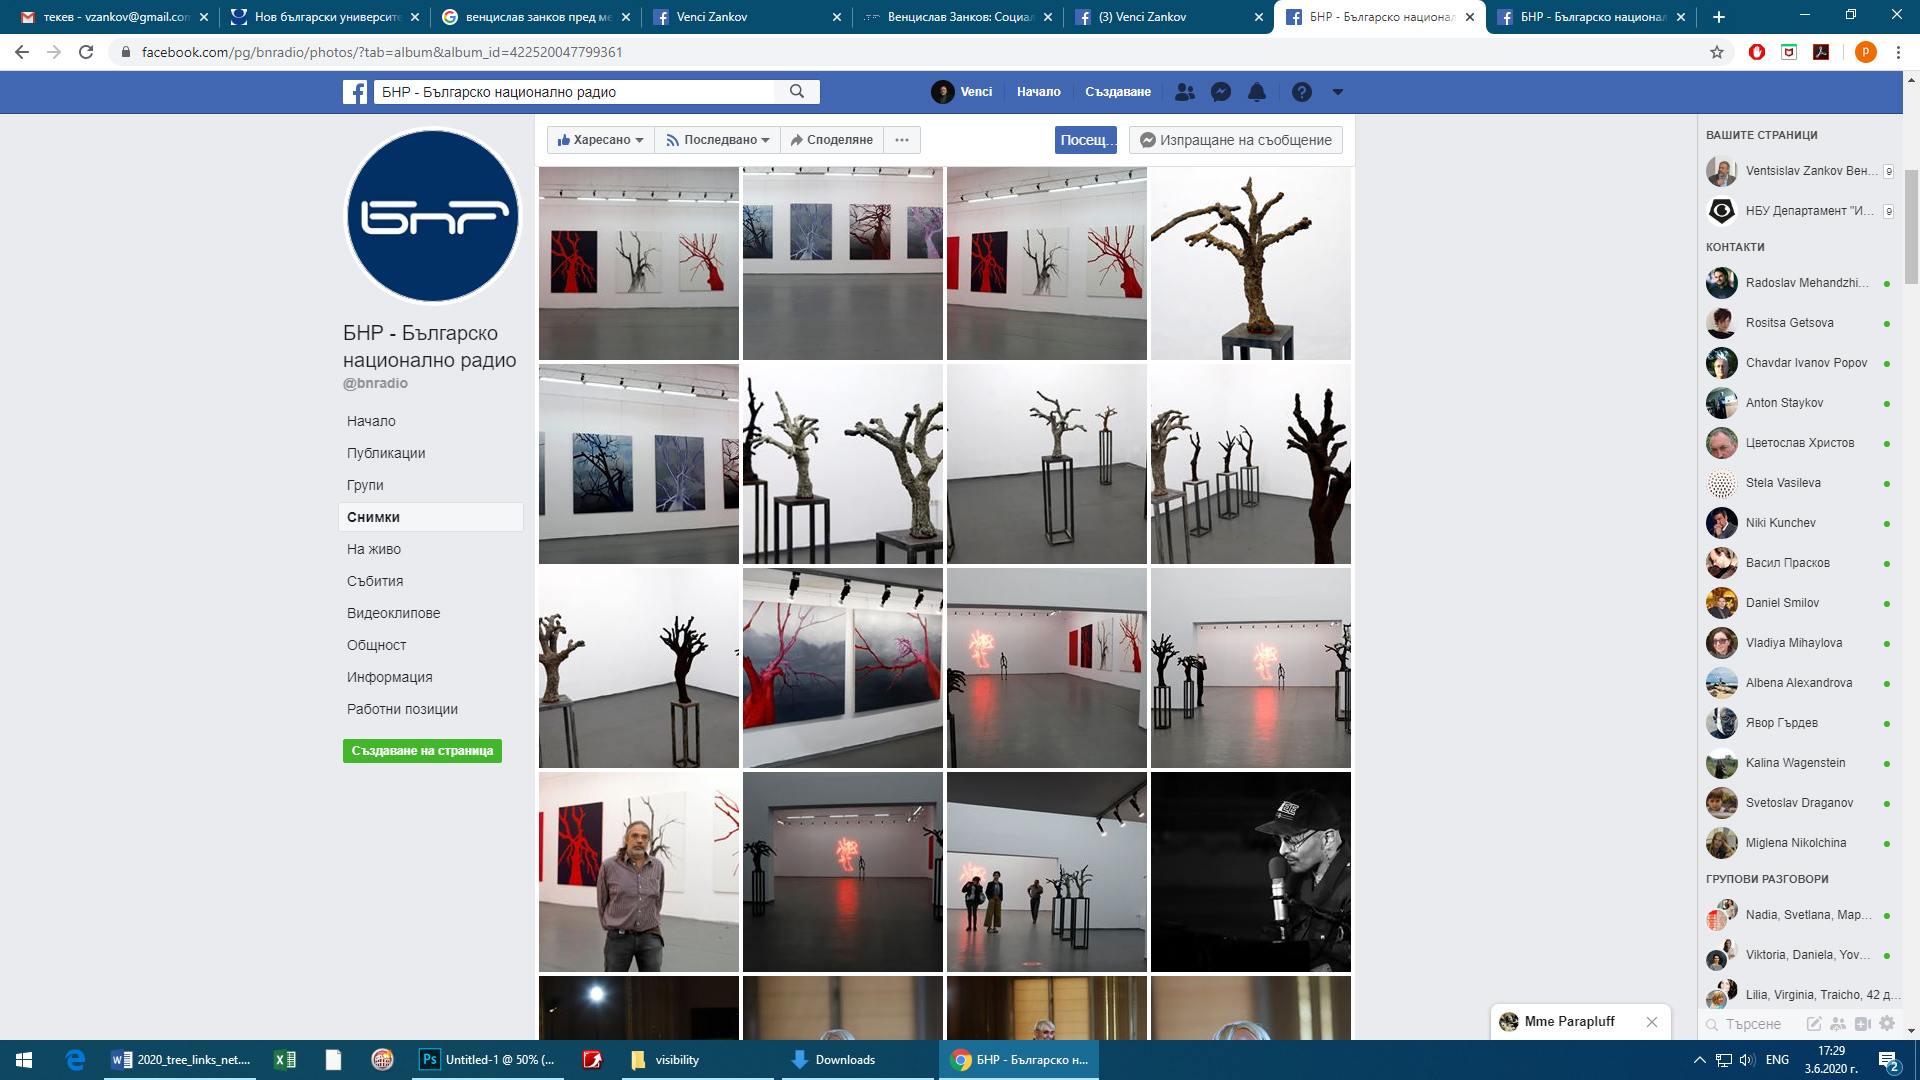The width and height of the screenshot is (1920, 1080).
Task: Open black-and-white photo of man with microphone
Action: [1251, 872]
